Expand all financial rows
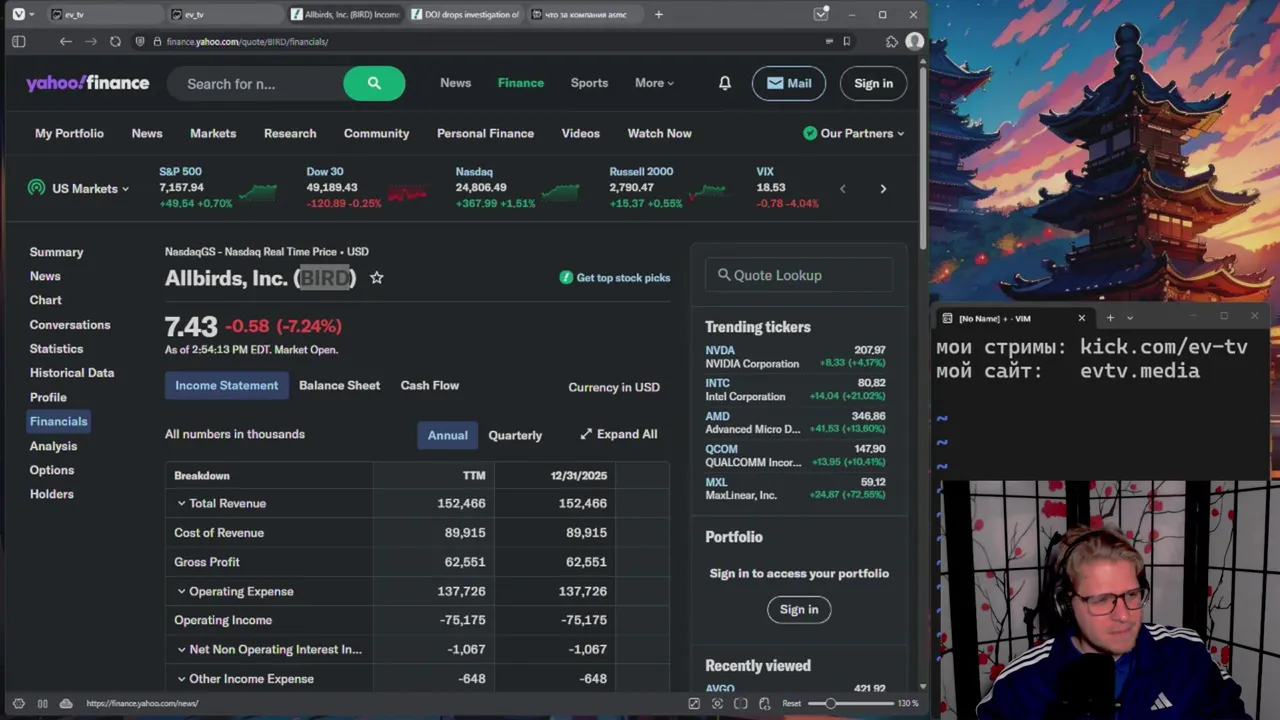Screen dimensions: 1280x720 tap(618, 434)
